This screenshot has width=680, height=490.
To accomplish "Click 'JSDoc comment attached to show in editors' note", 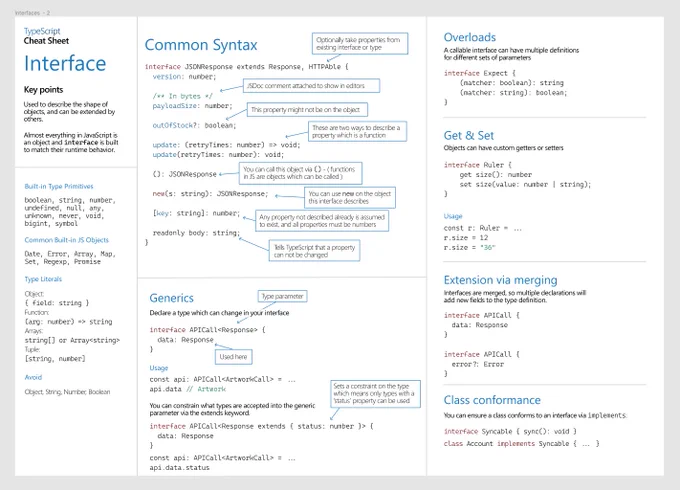I will coord(311,85).
